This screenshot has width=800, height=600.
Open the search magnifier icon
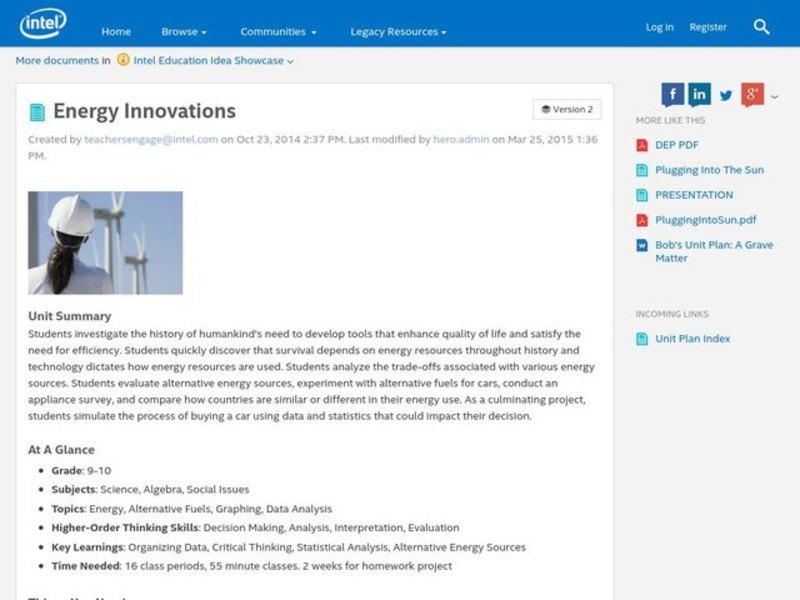[x=760, y=27]
